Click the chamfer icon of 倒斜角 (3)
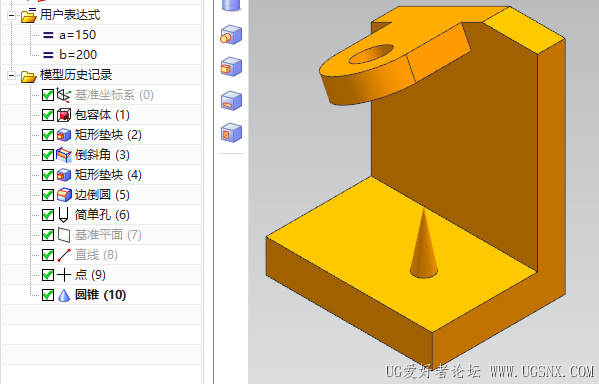 click(64, 155)
